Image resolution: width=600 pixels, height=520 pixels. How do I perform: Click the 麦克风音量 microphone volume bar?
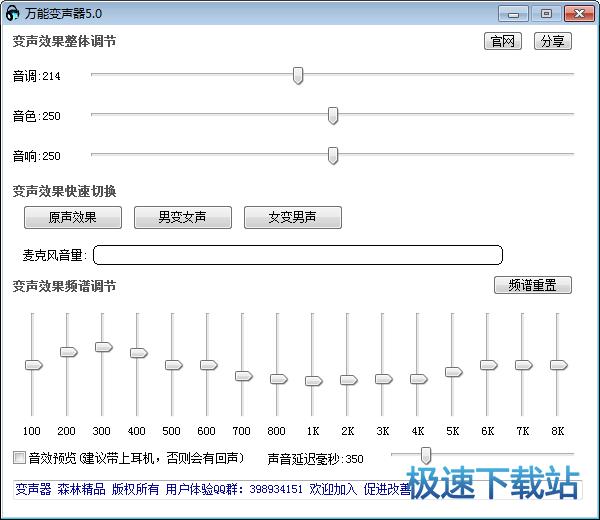(x=298, y=255)
